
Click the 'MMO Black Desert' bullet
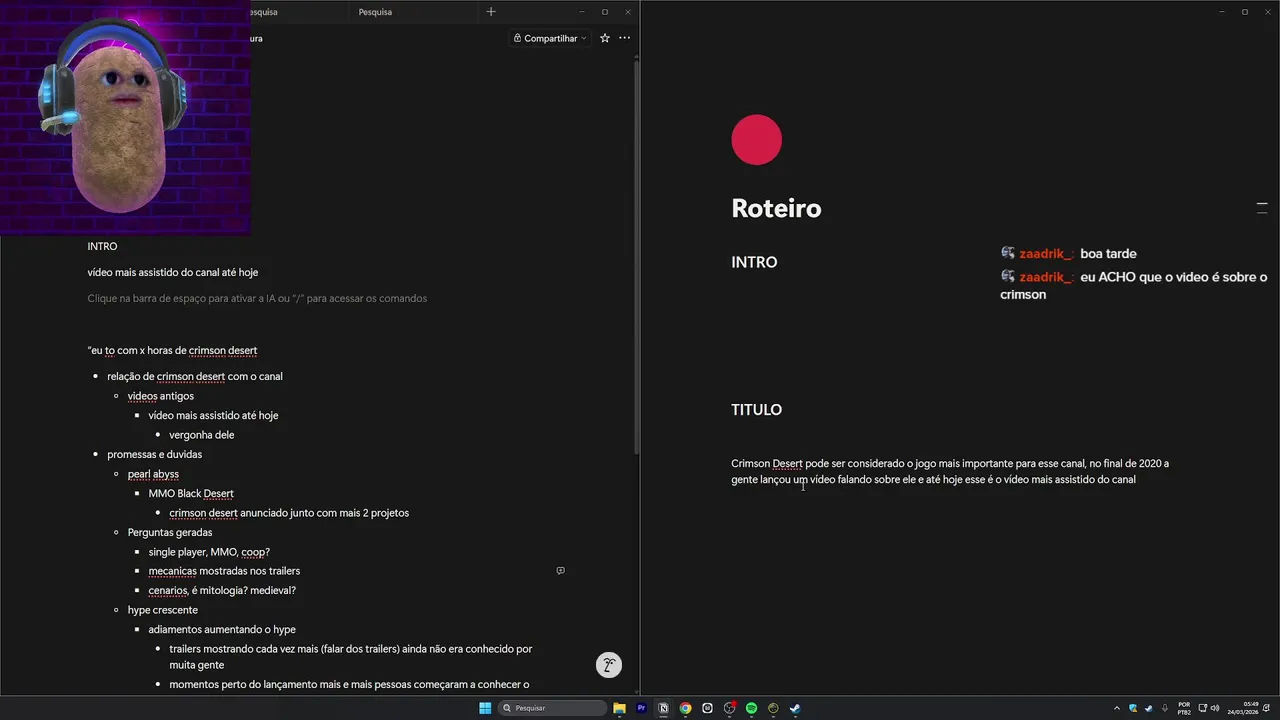[x=191, y=493]
